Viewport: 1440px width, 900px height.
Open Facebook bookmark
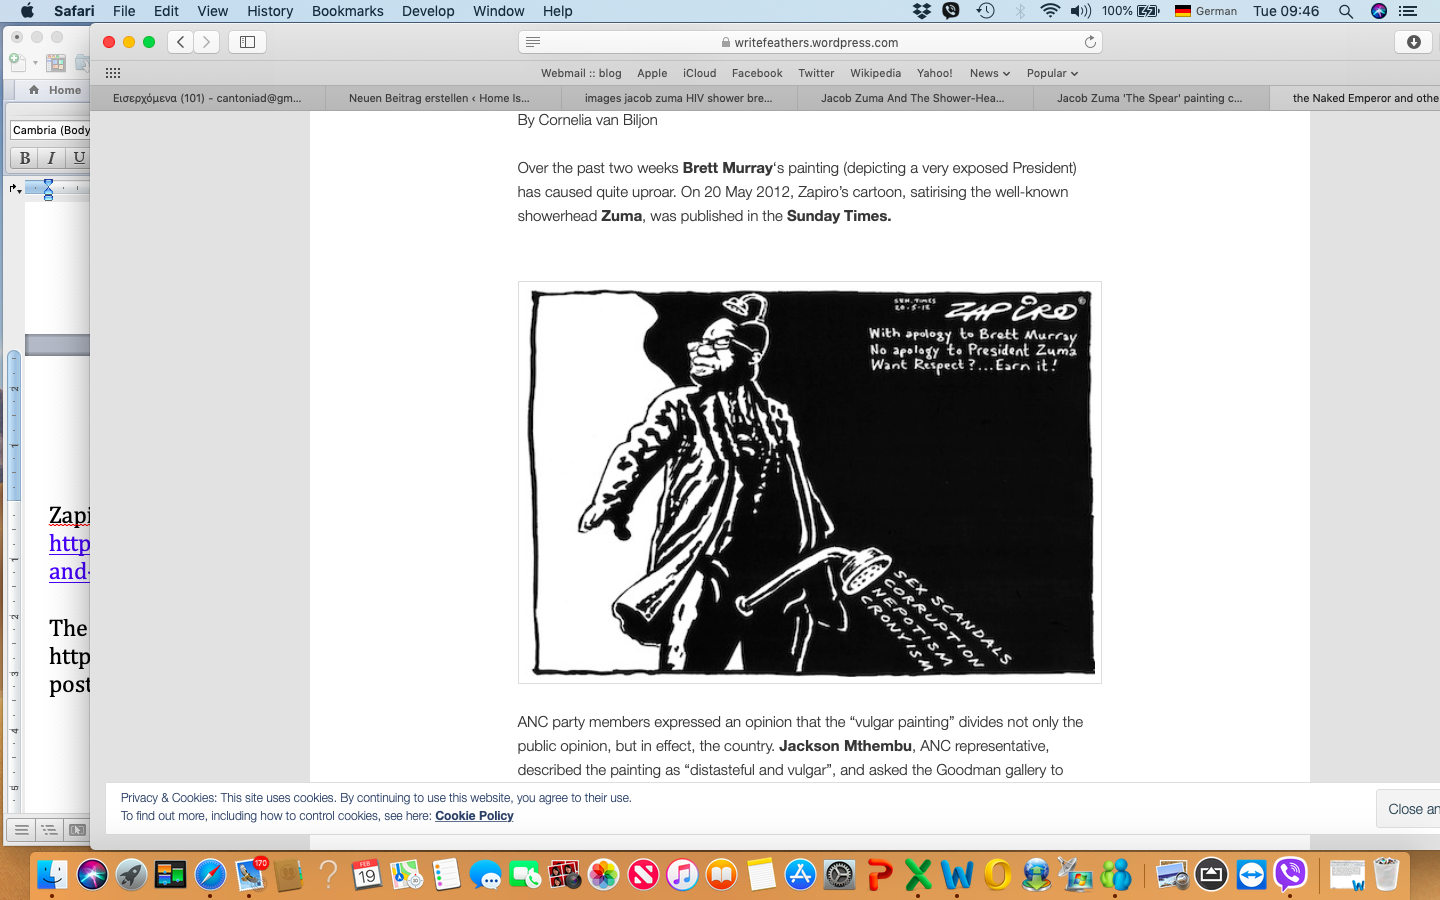tap(757, 73)
